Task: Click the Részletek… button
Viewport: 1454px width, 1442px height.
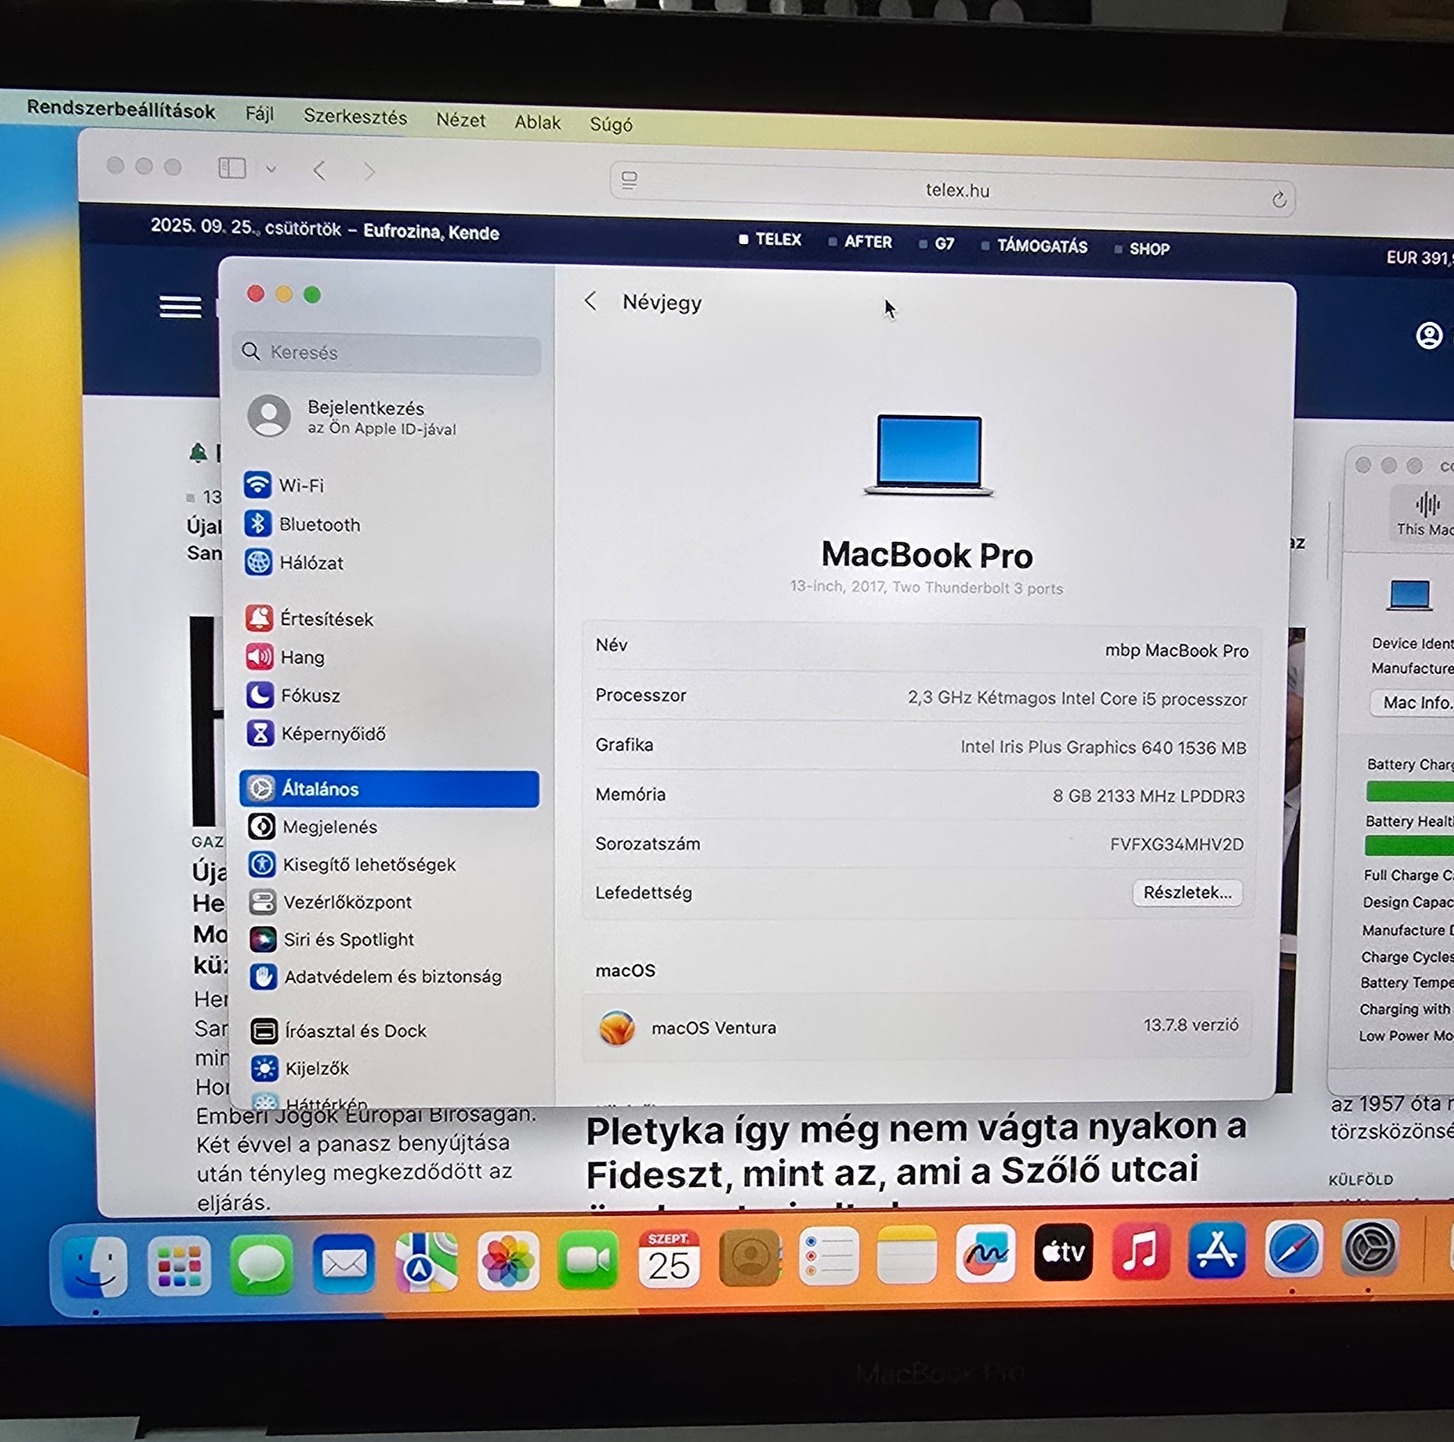Action: [1187, 892]
